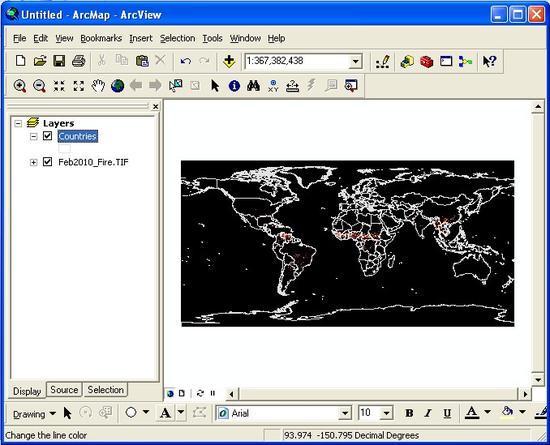The height and width of the screenshot is (445, 550).
Task: Open shape tool dropdown arrow beside the circle
Action: point(146,412)
